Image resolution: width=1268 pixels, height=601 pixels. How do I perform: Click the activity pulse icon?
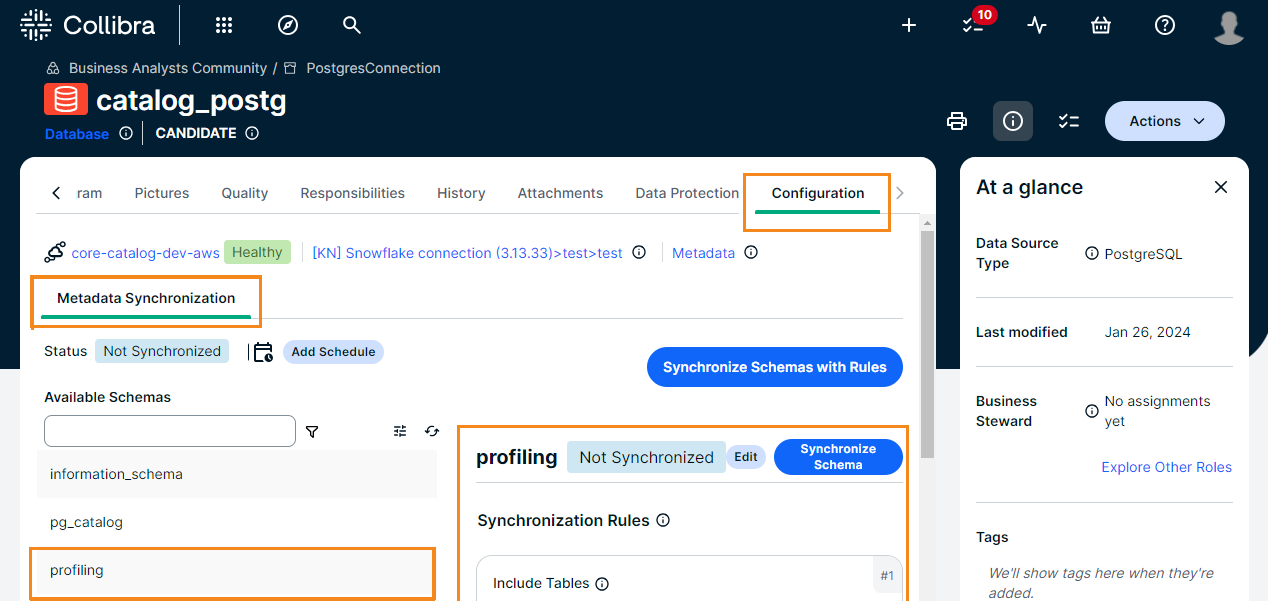[x=1037, y=25]
